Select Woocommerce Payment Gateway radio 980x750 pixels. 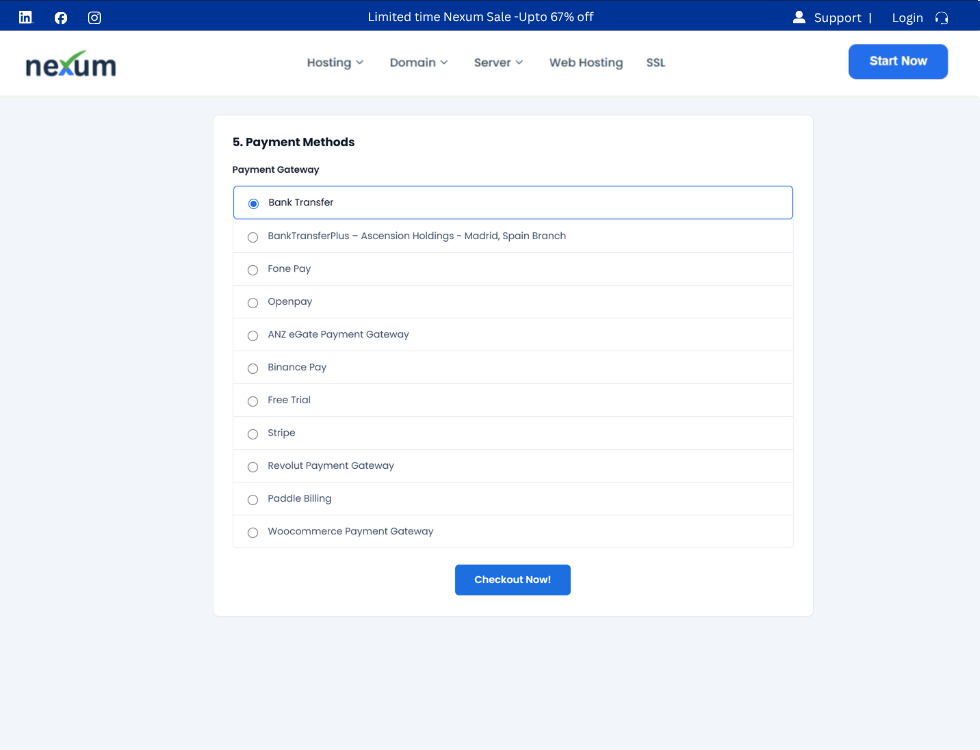252,532
